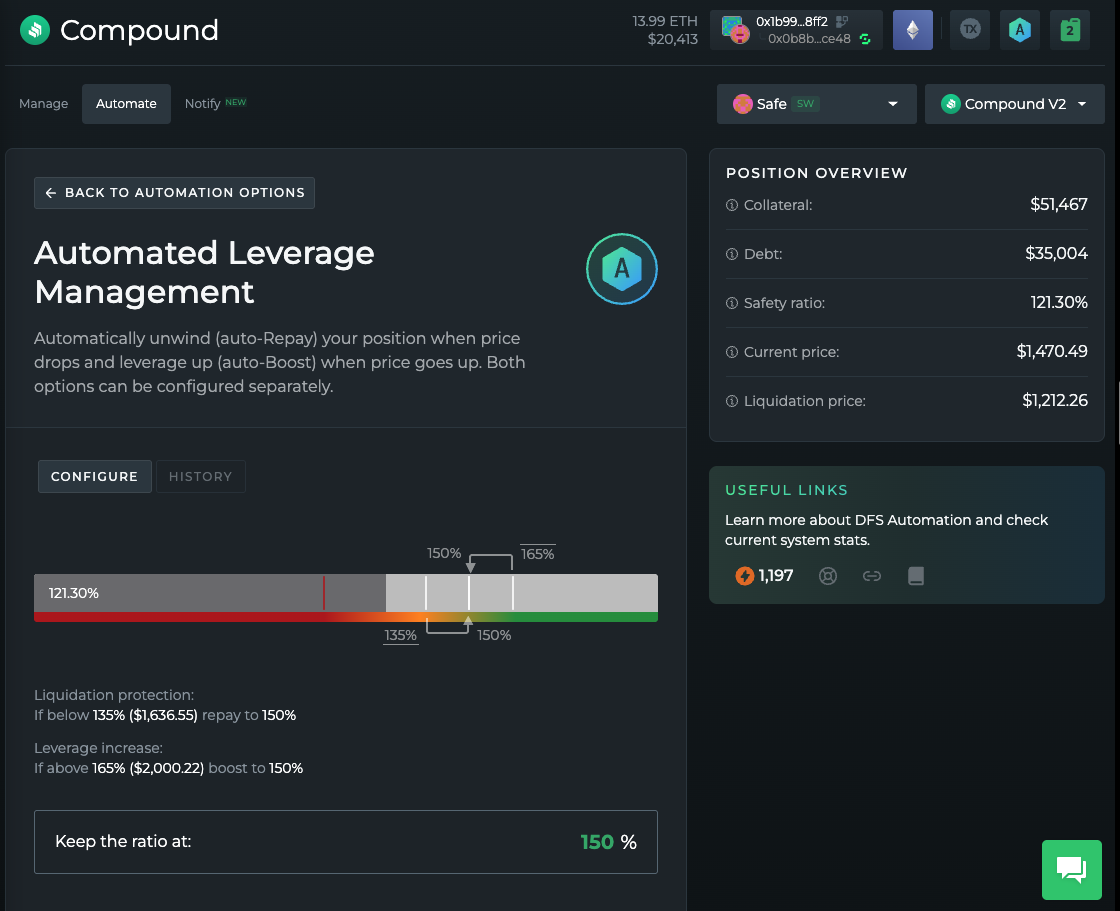Expand the Safe wallet dropdown

pyautogui.click(x=816, y=104)
